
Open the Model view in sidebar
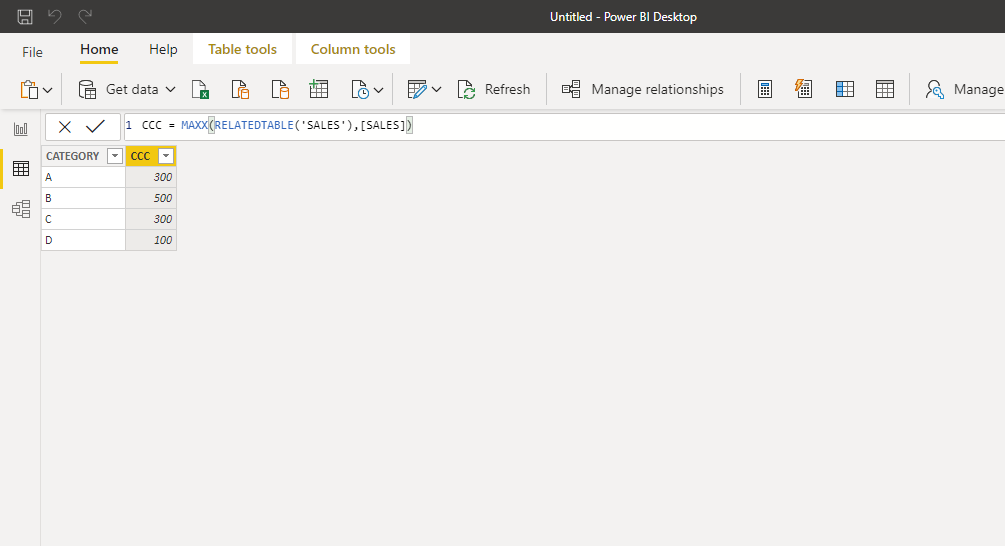[21, 209]
